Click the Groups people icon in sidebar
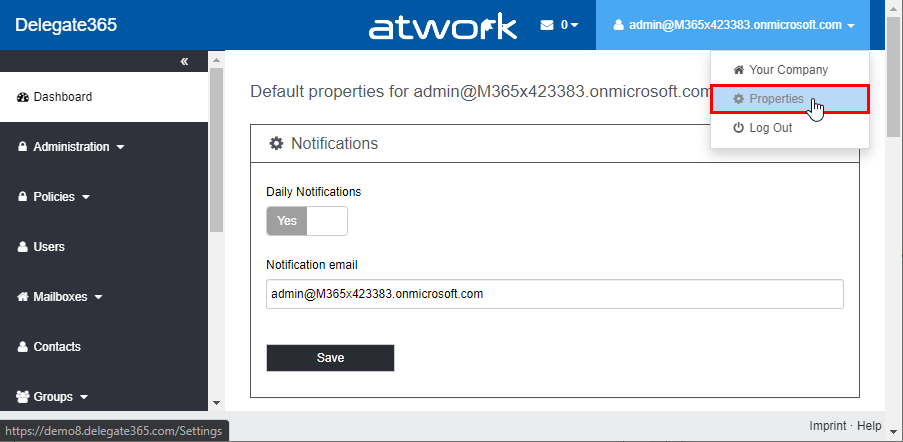The width and height of the screenshot is (903, 442). tap(23, 397)
